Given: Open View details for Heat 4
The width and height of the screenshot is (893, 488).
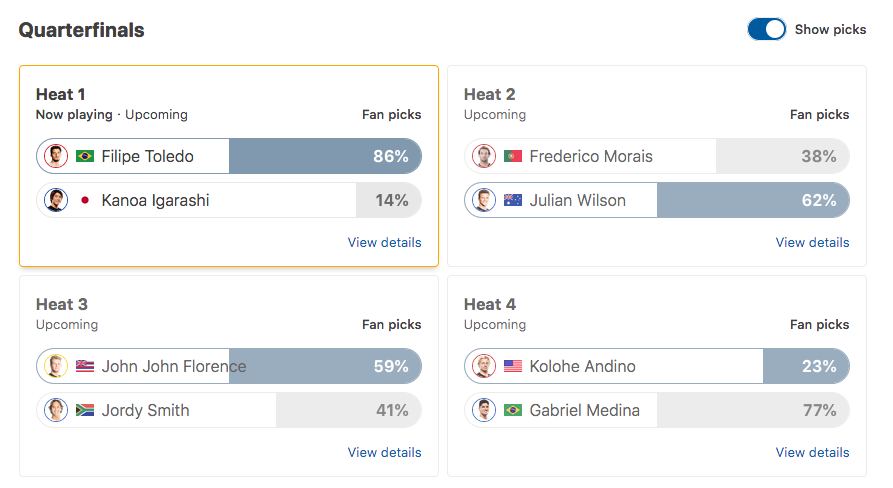Looking at the screenshot, I should click(812, 453).
